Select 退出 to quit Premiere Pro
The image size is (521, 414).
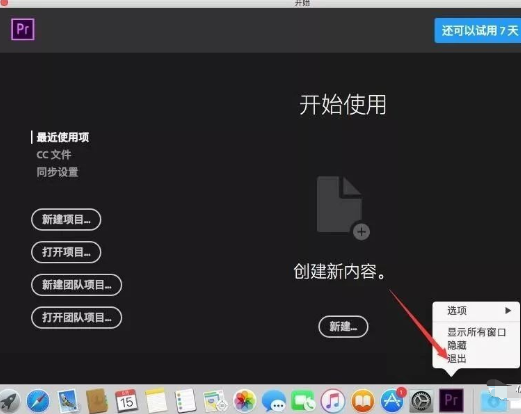(457, 359)
